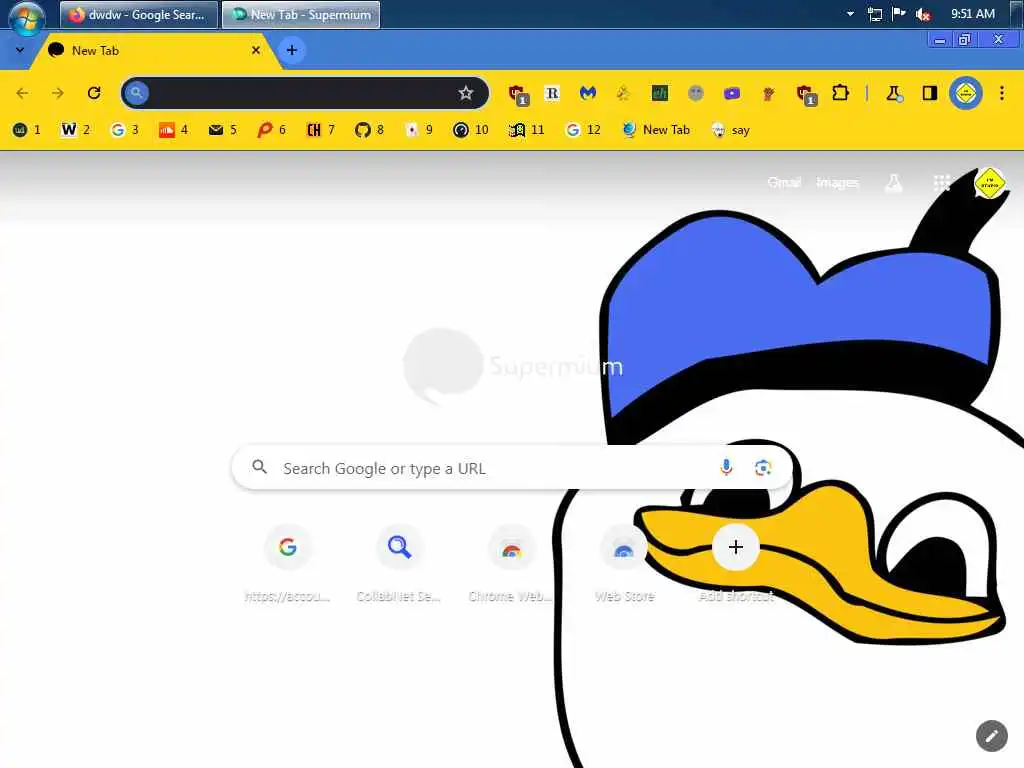Open the bookmark numbered 9

[x=419, y=130]
